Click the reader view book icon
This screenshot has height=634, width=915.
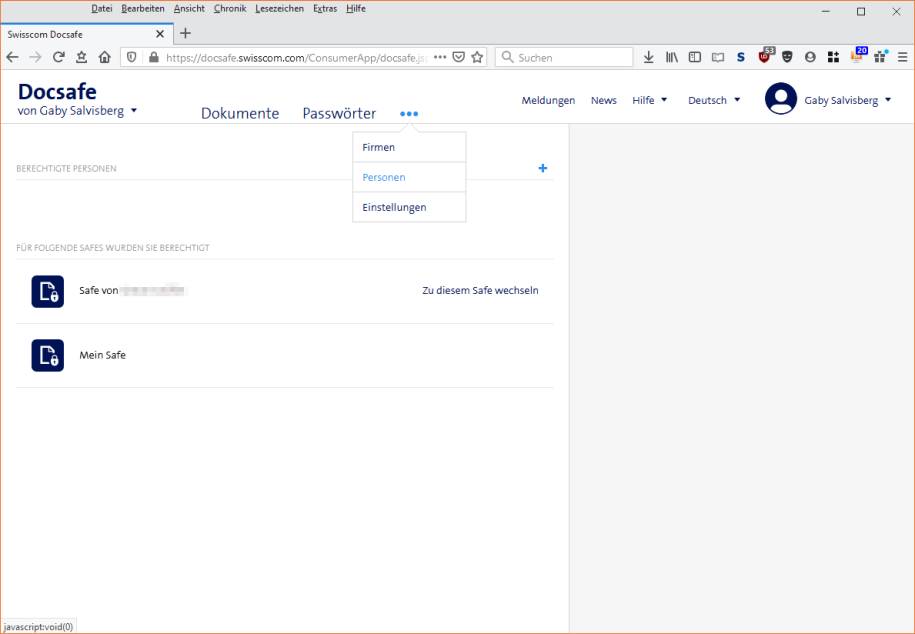coord(718,57)
